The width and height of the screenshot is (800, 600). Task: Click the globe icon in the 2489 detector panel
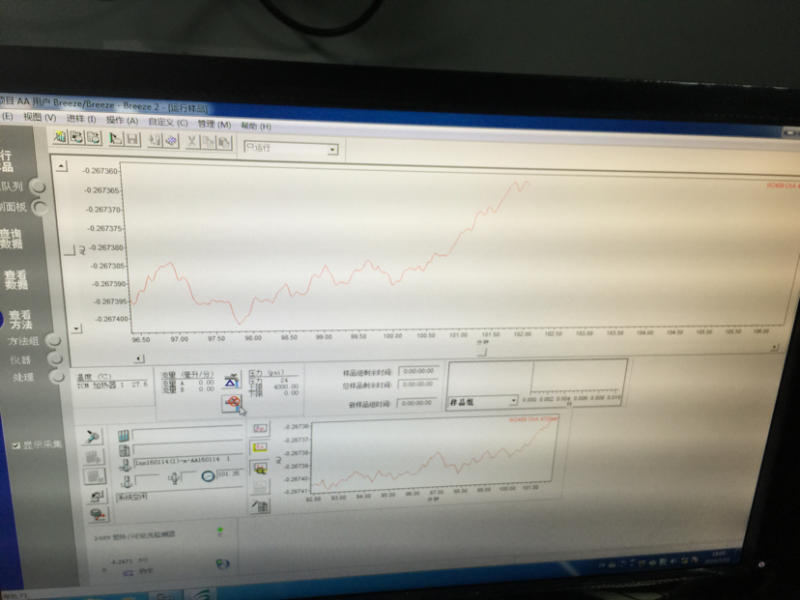222,564
